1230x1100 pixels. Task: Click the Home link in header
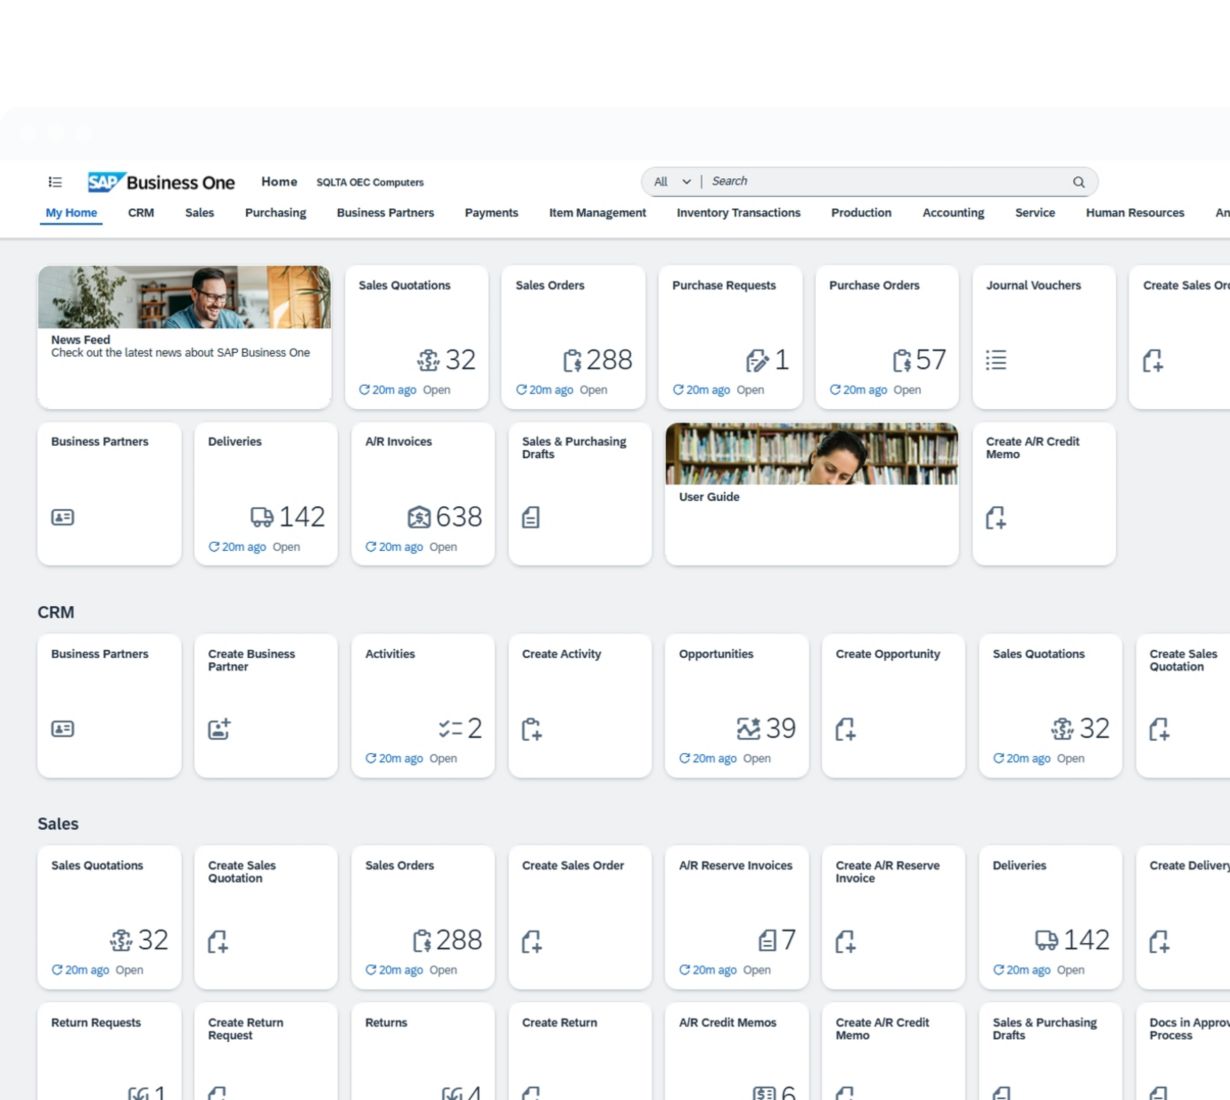click(279, 182)
